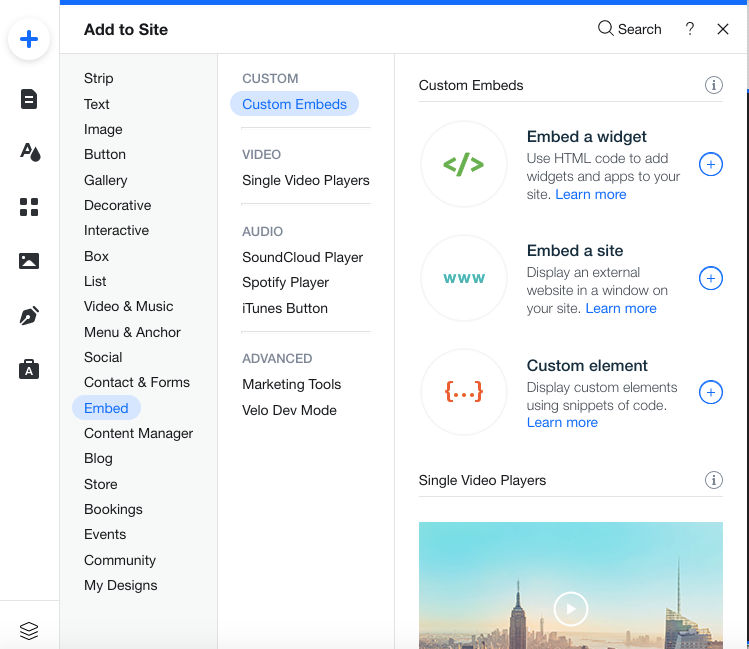Open the Store category
Screen dimensions: 749x649
(x=100, y=484)
